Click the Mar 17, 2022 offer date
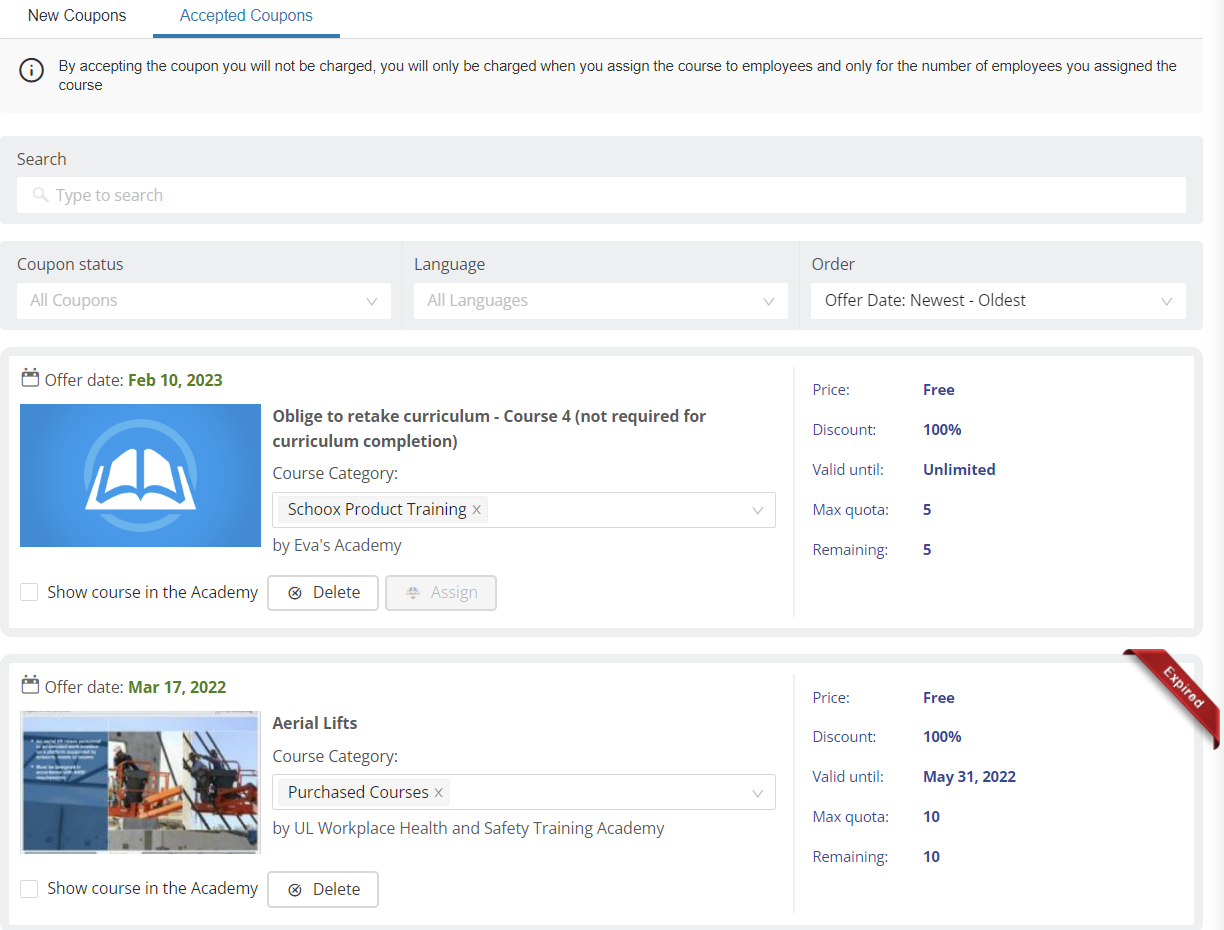The image size is (1224, 930). pos(177,687)
